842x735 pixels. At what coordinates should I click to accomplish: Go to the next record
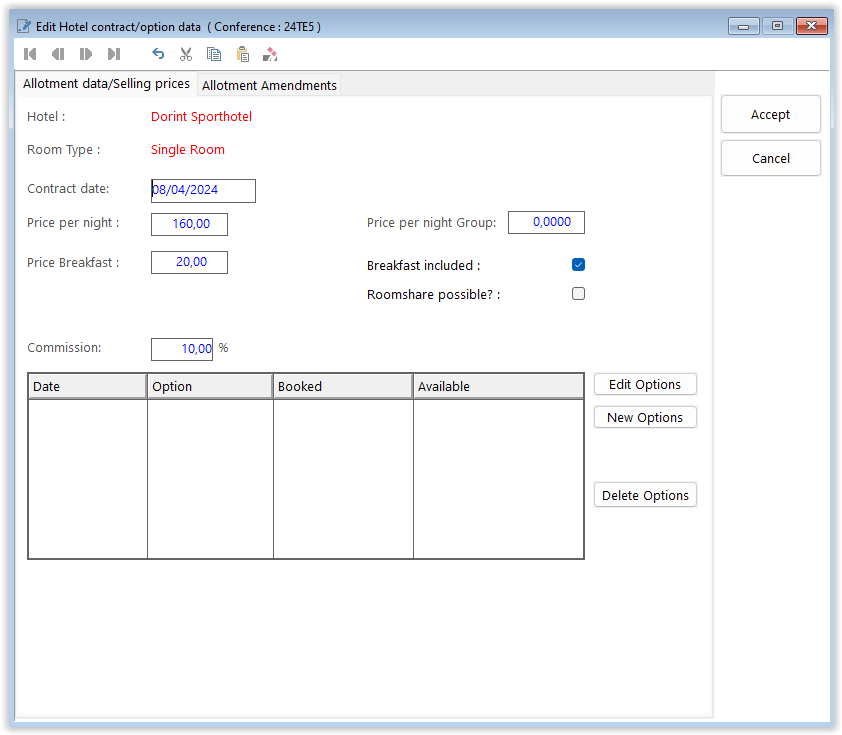[86, 54]
